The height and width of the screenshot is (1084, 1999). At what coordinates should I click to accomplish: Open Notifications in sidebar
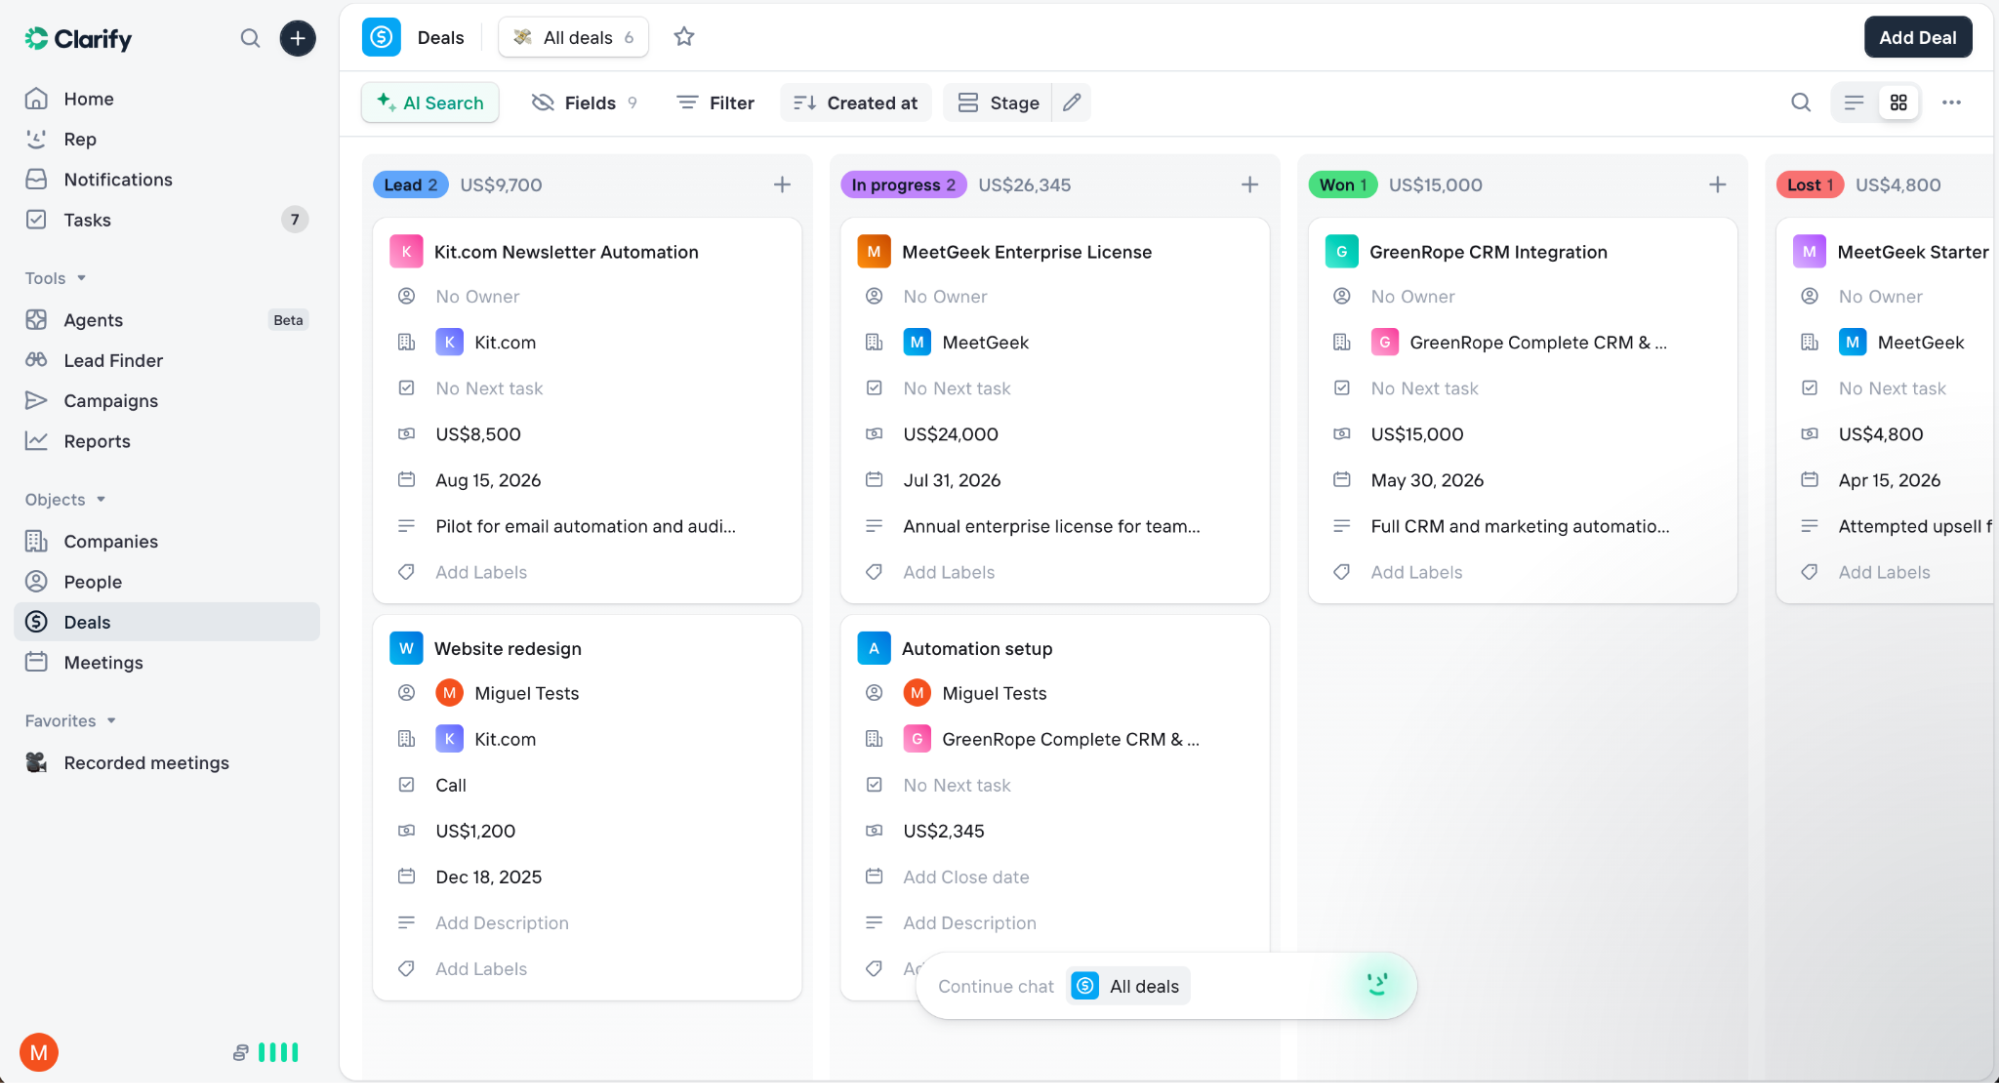[x=167, y=179]
